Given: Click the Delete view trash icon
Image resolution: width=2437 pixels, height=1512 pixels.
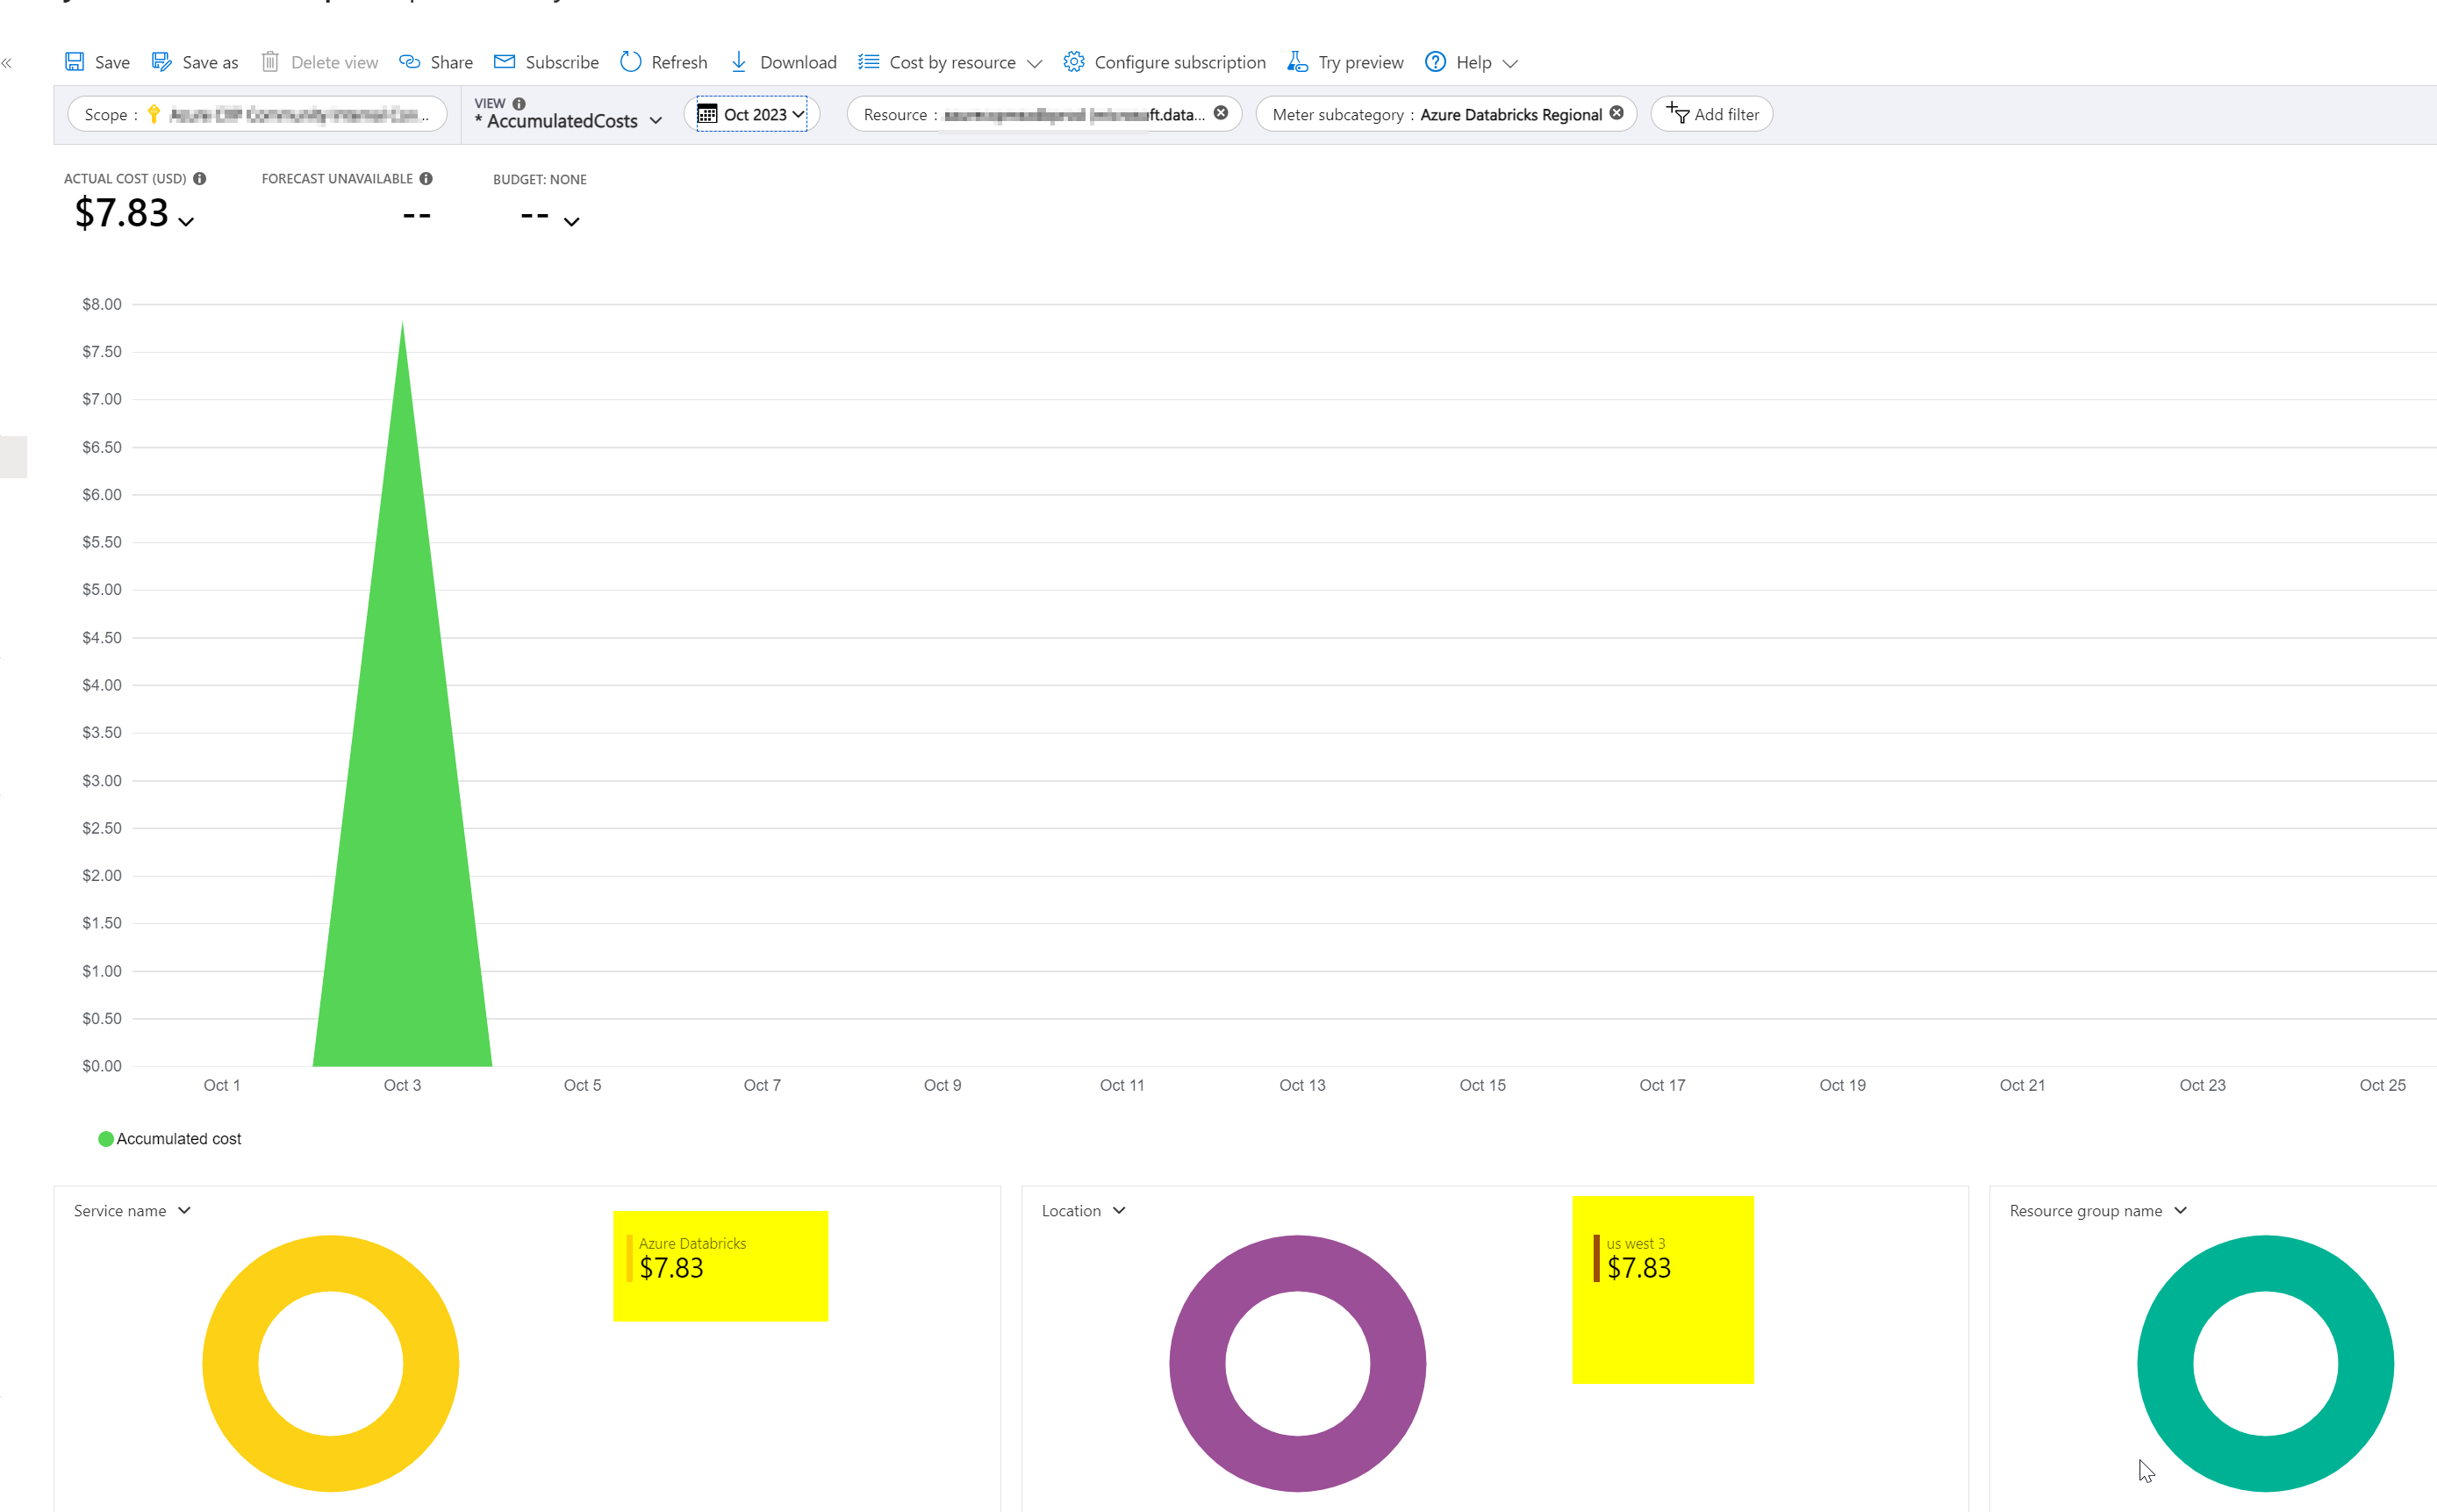Looking at the screenshot, I should coord(269,62).
